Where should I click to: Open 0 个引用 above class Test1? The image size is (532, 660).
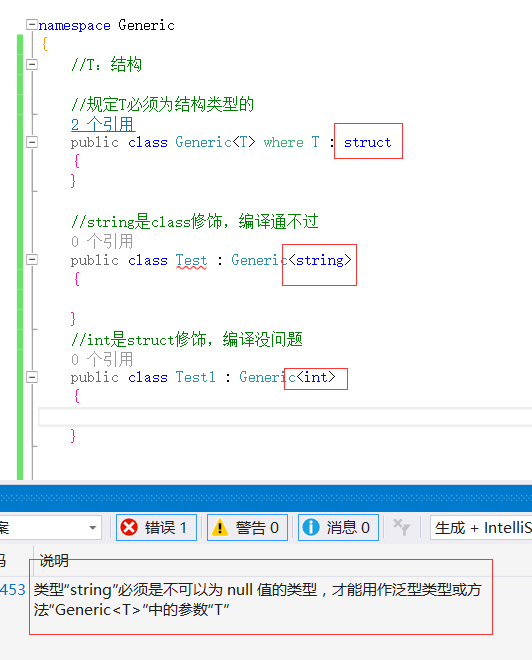pos(102,359)
